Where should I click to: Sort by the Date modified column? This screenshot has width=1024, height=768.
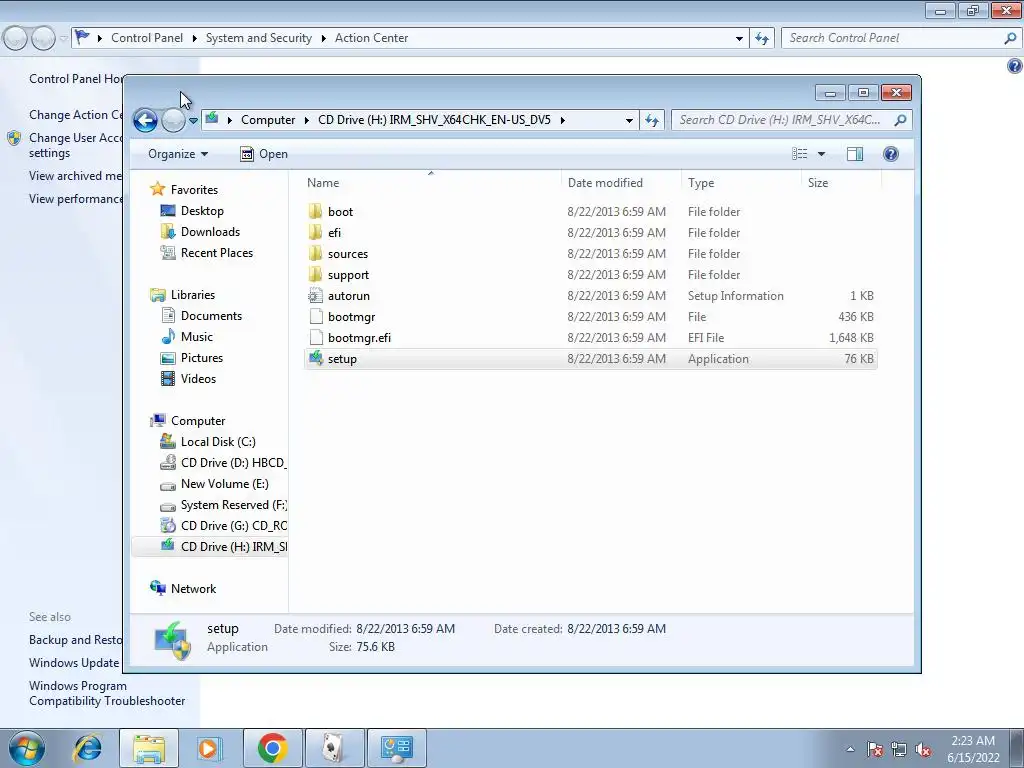[621, 183]
